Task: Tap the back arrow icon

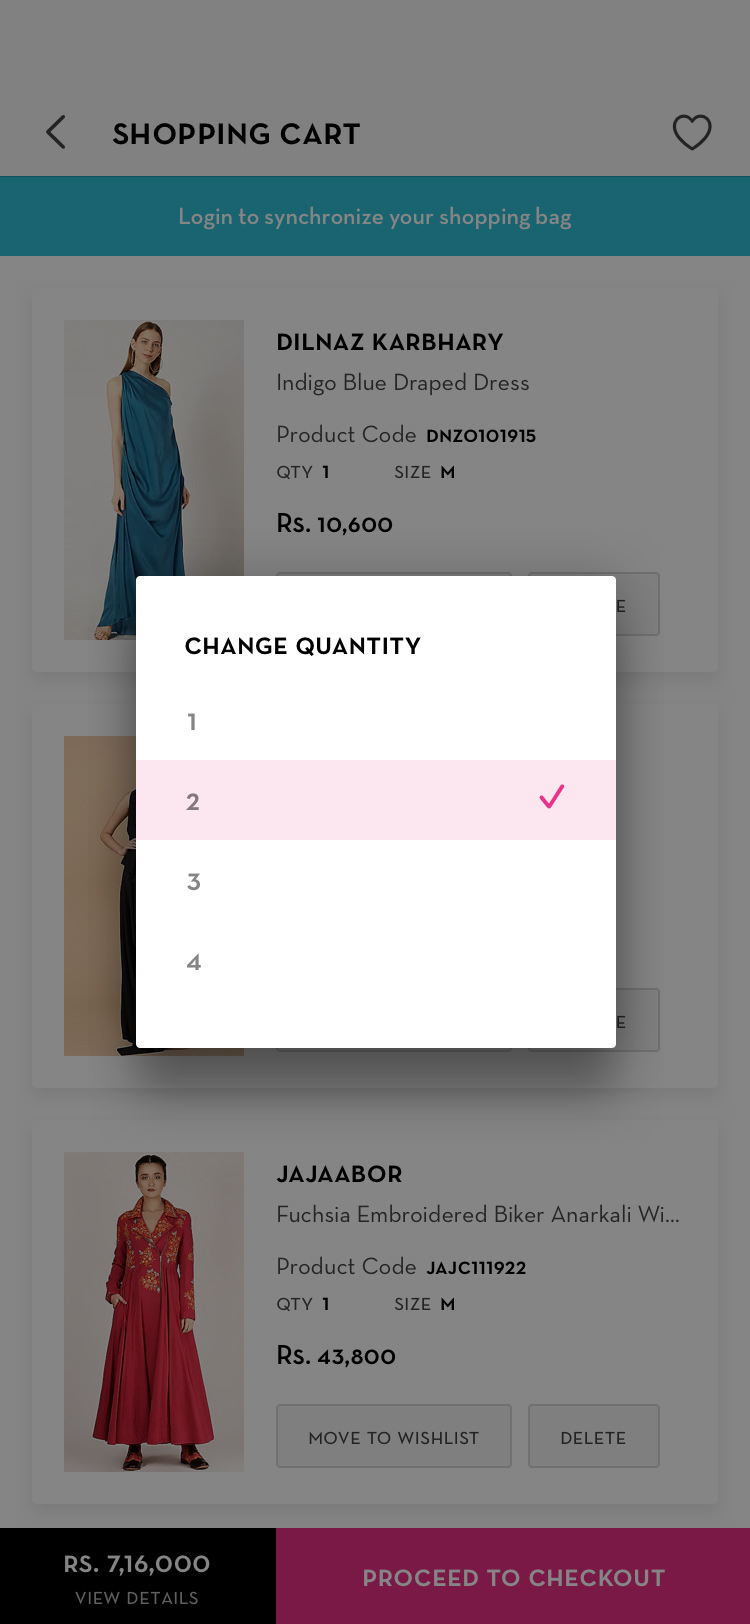Action: coord(56,132)
